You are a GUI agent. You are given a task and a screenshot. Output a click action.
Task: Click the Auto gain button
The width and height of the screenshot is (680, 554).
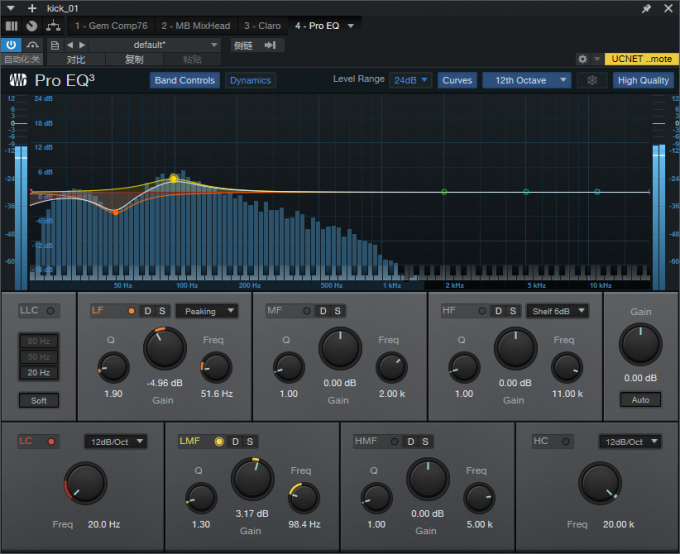640,399
